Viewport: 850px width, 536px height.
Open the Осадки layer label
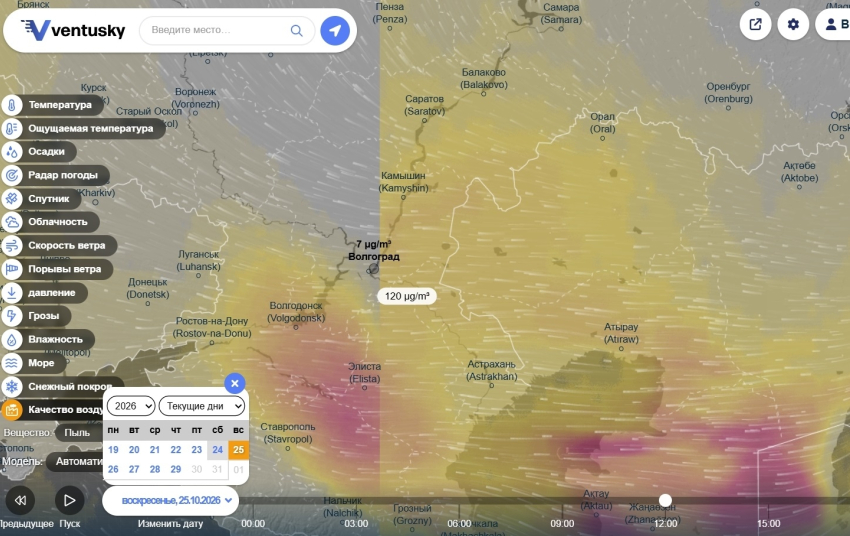point(47,152)
